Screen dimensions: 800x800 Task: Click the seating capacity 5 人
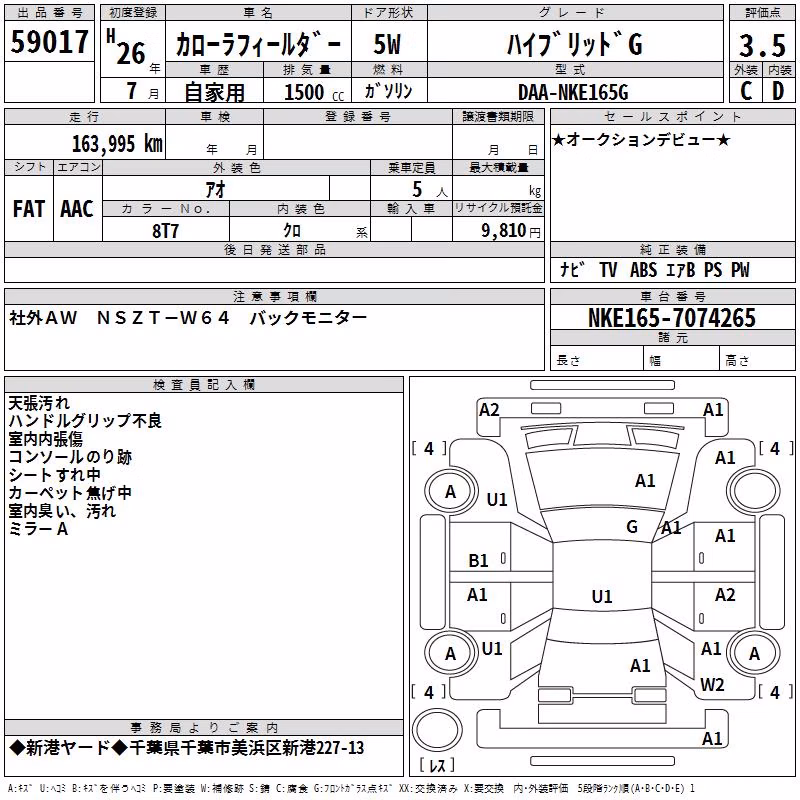(429, 190)
